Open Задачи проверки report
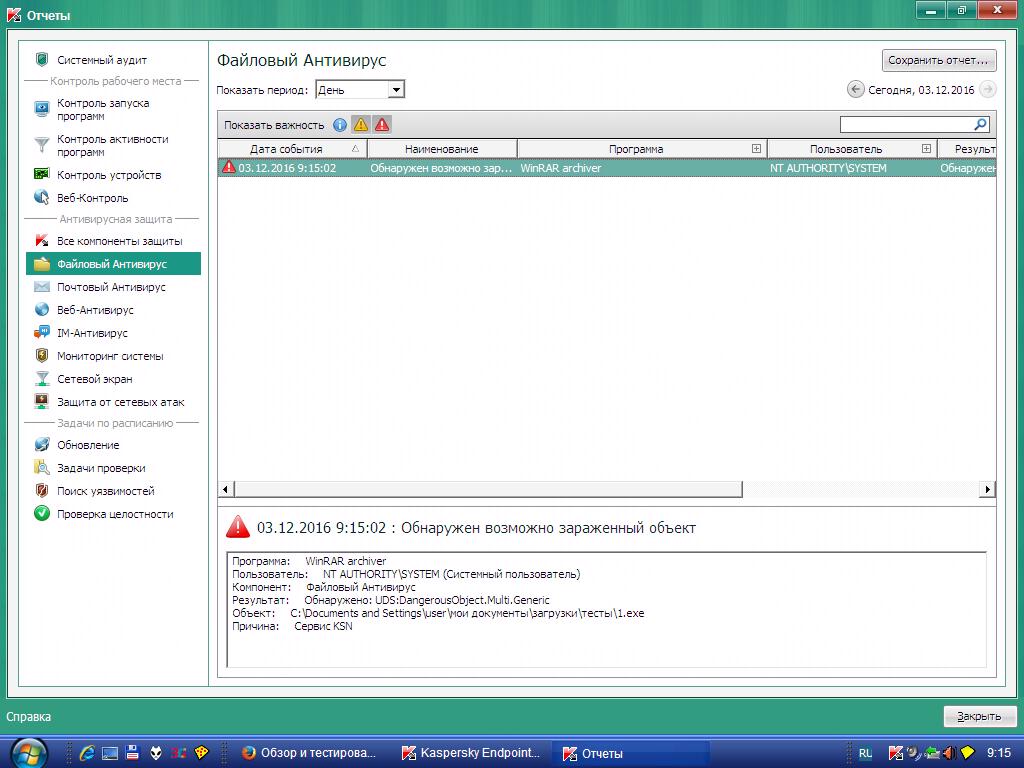This screenshot has width=1024, height=768. 101,468
